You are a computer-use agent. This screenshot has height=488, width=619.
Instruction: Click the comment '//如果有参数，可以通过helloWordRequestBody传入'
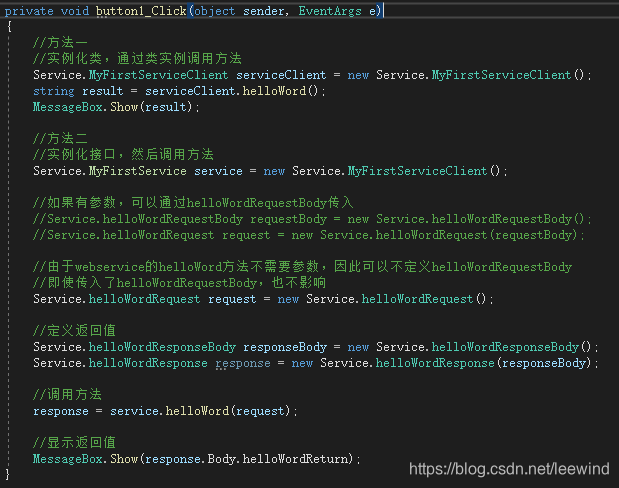pyautogui.click(x=193, y=203)
